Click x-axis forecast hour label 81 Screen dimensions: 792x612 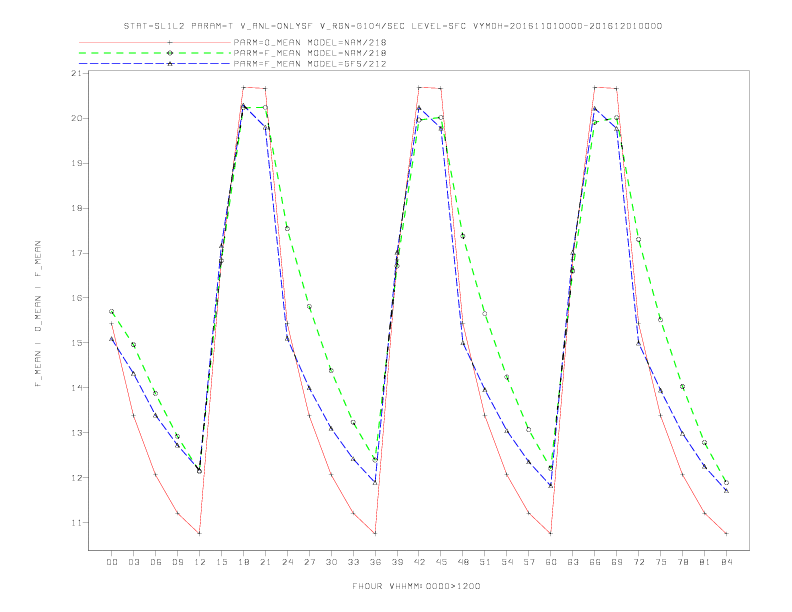click(x=705, y=562)
